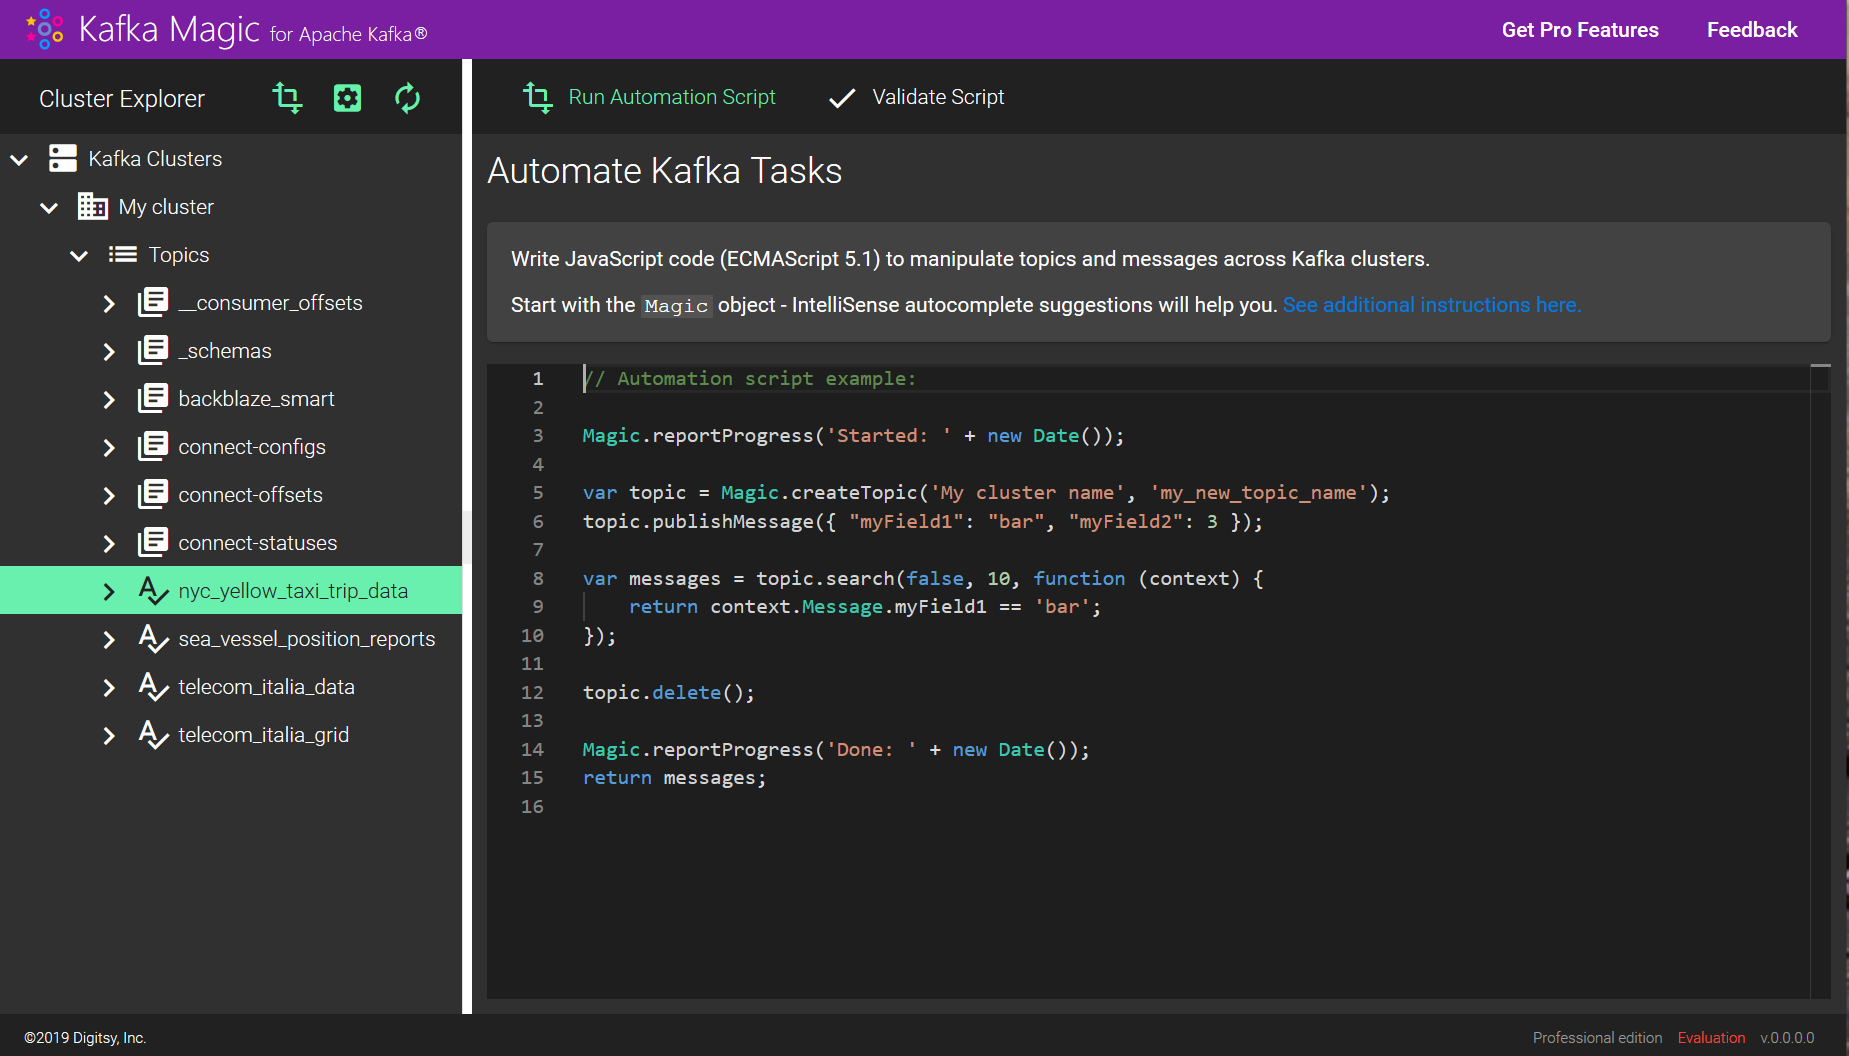Click code line 12 topic.delete()
Viewport: 1849px width, 1056px height.
668,693
